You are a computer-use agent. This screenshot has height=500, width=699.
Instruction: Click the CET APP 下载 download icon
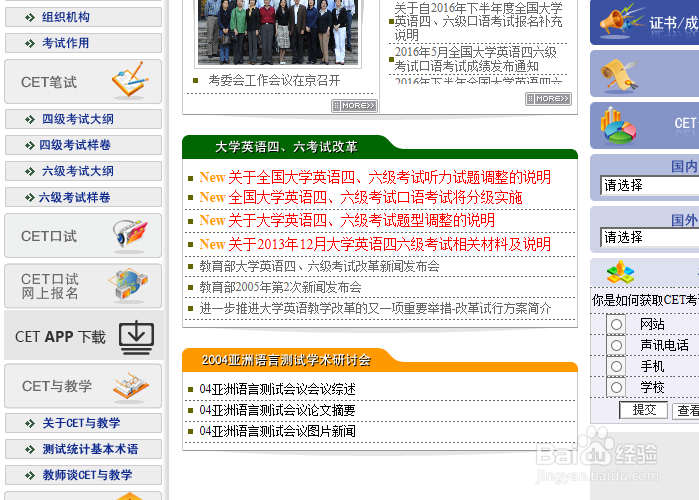coord(136,337)
